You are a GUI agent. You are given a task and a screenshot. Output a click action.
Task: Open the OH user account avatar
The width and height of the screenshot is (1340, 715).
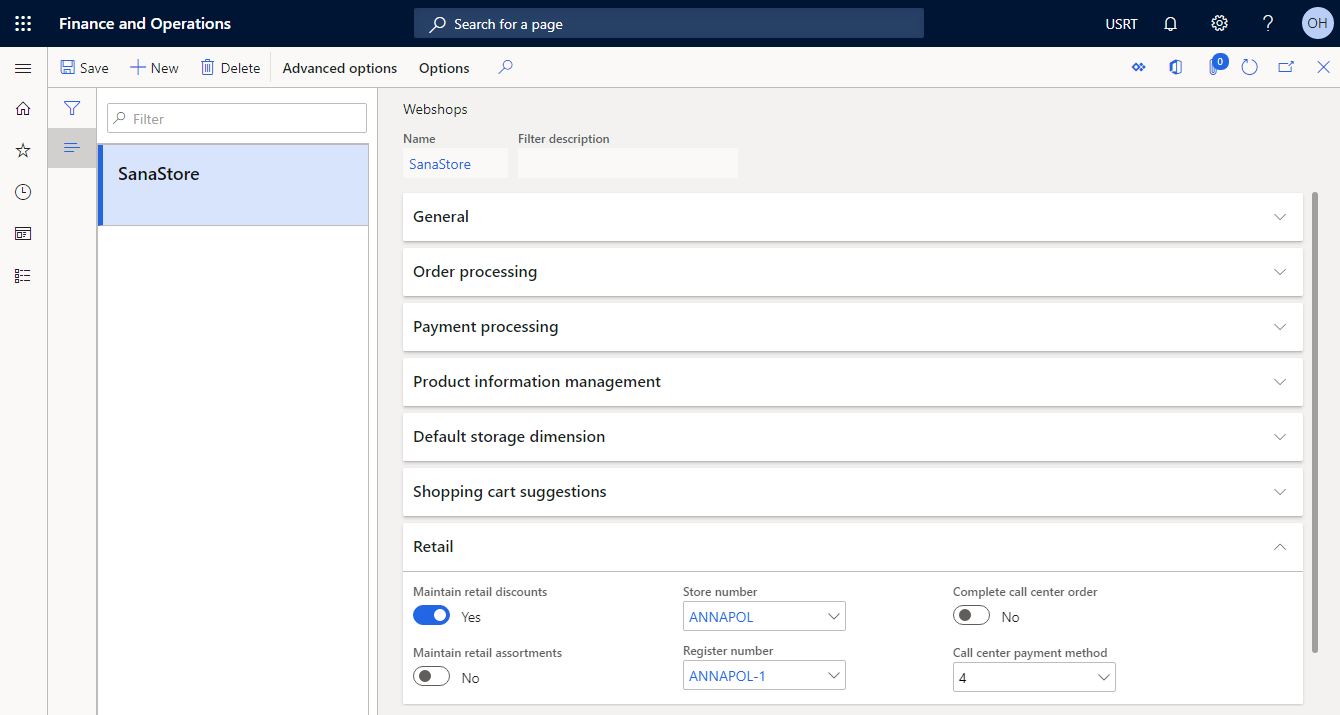tap(1316, 23)
